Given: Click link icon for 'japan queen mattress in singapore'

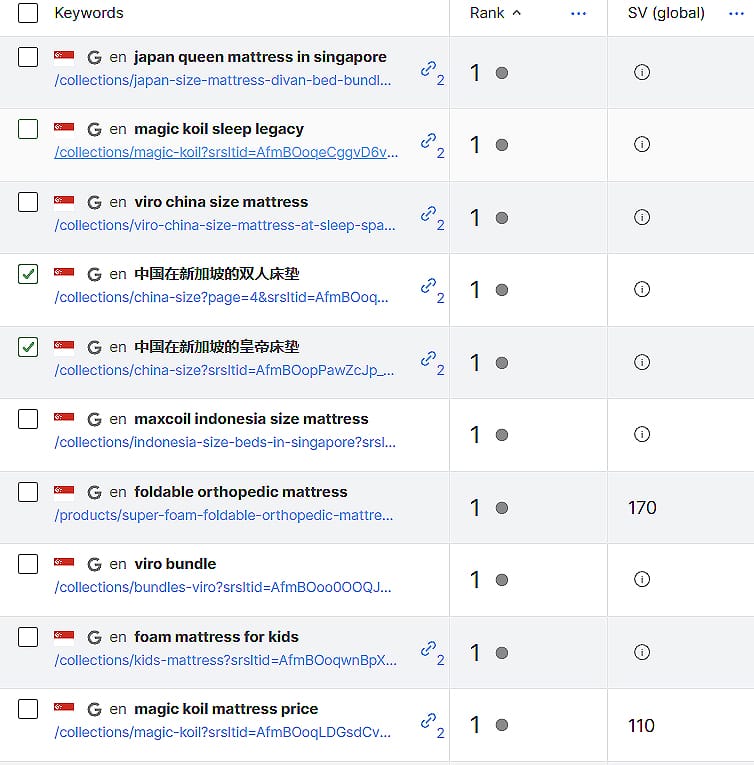Looking at the screenshot, I should click(x=428, y=69).
